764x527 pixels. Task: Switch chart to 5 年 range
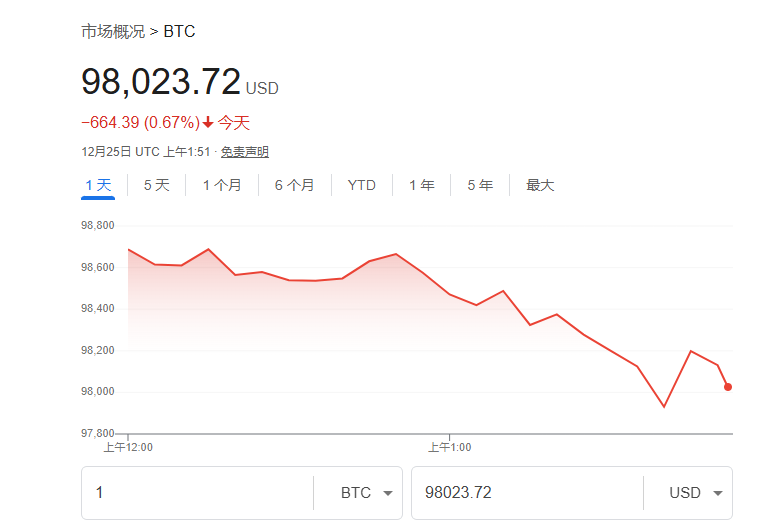pyautogui.click(x=479, y=185)
